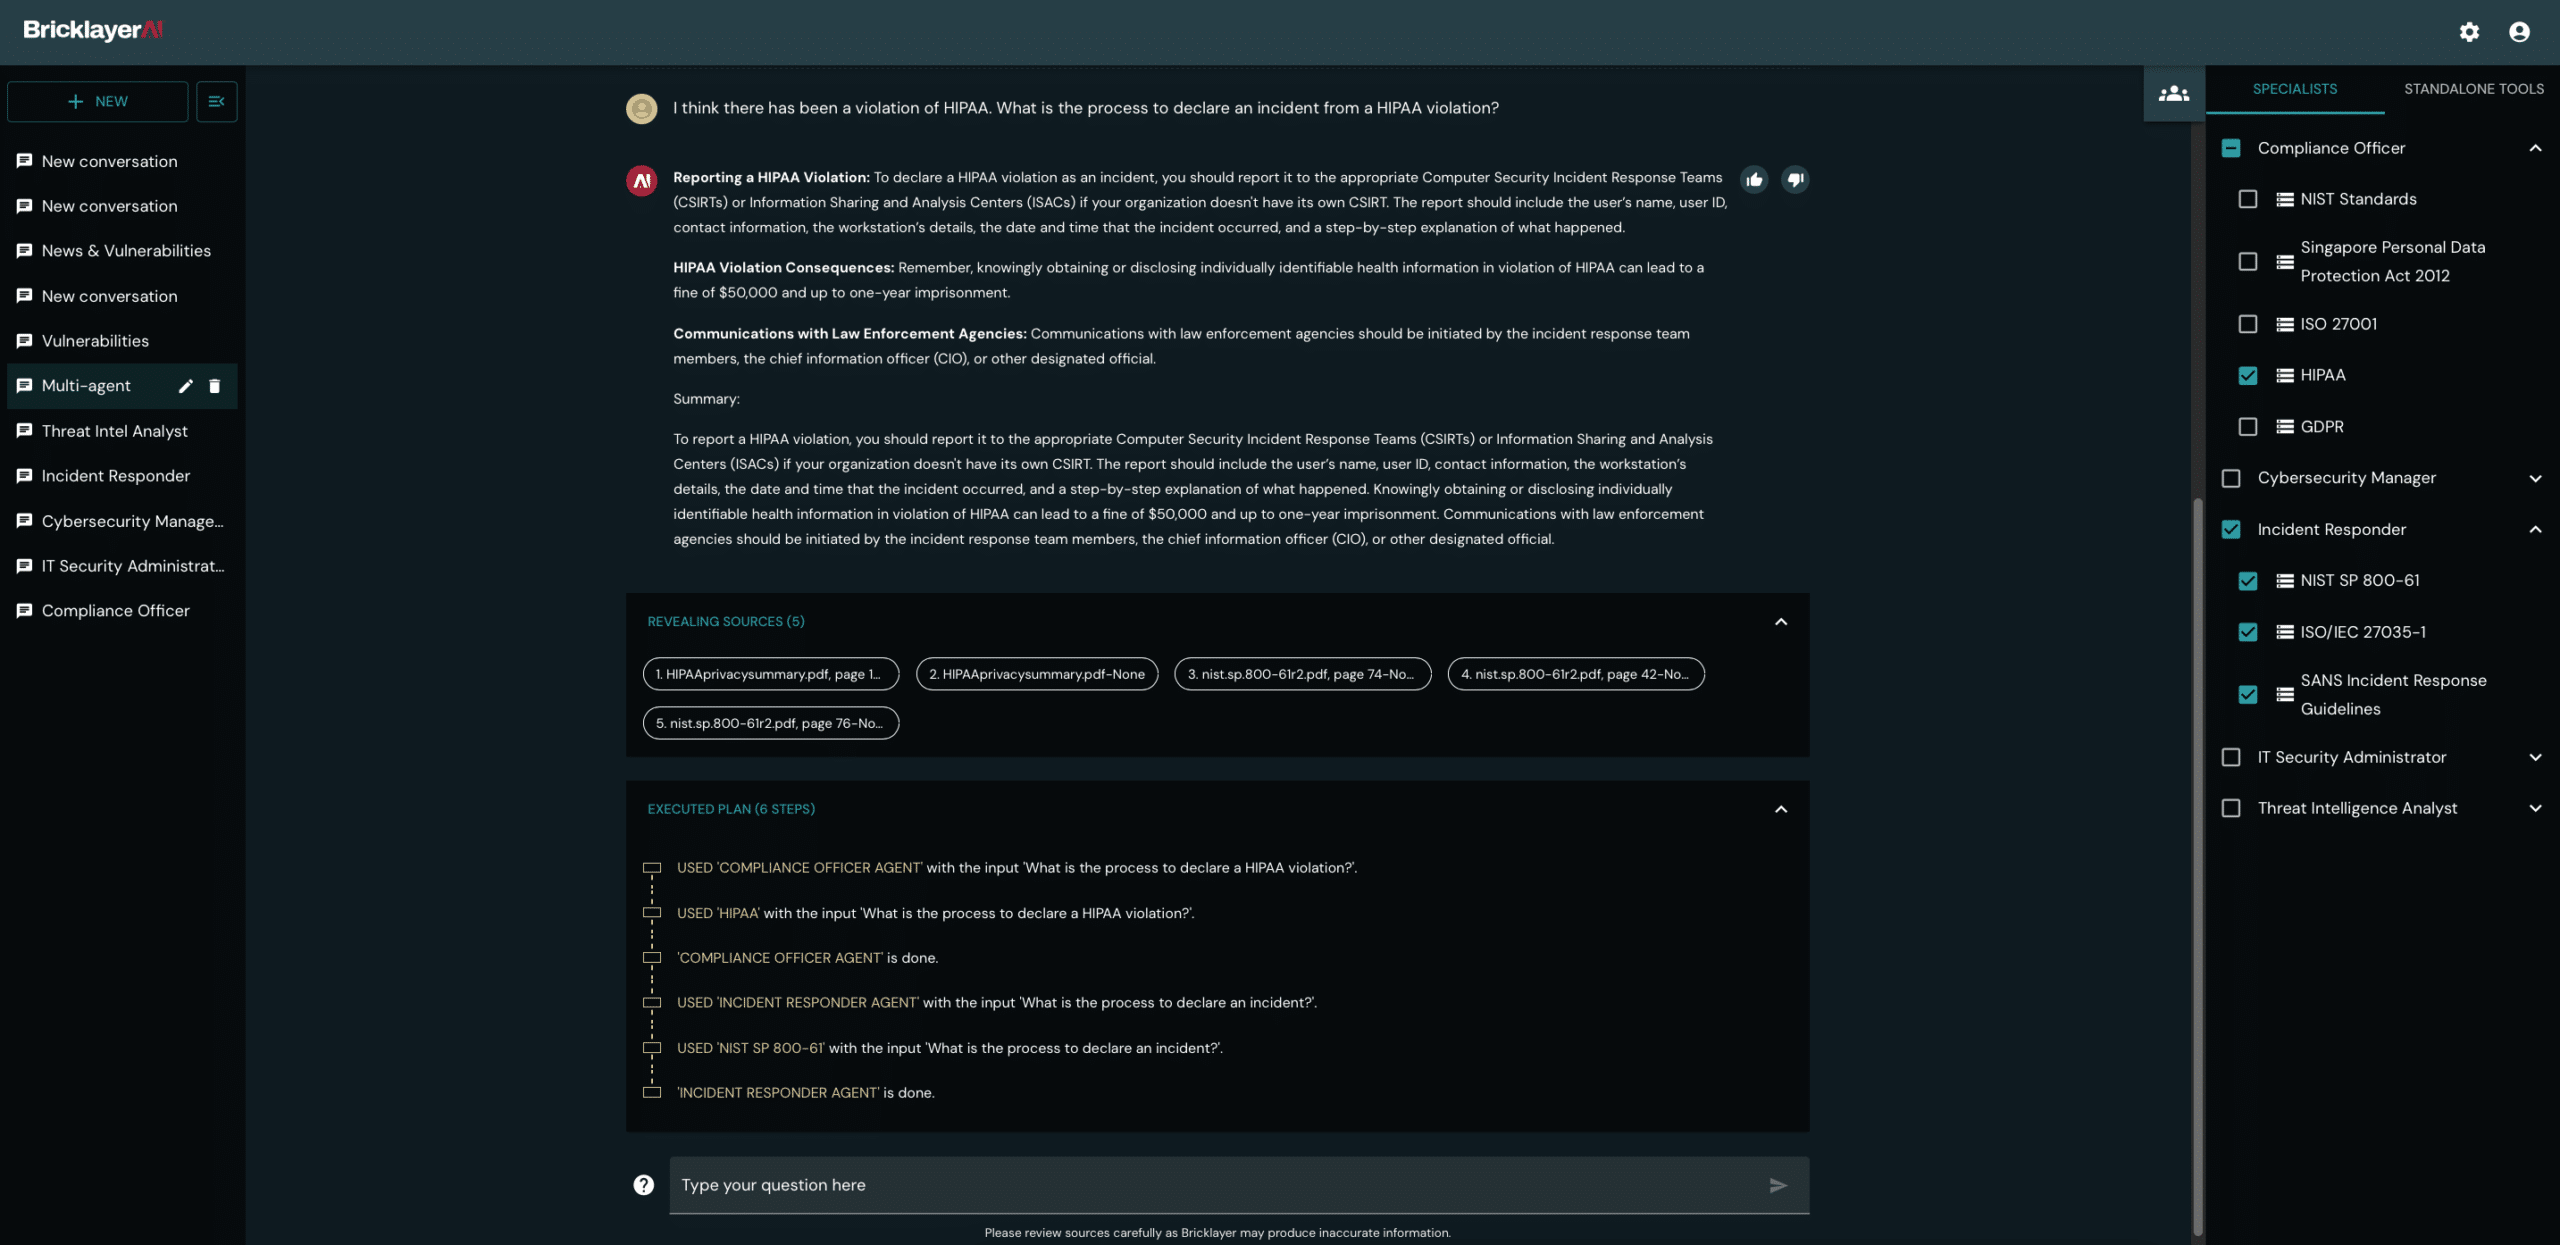Open the HIPAAprivacysummary.pdf page 1 source
The image size is (2560, 1245).
pyautogui.click(x=770, y=673)
